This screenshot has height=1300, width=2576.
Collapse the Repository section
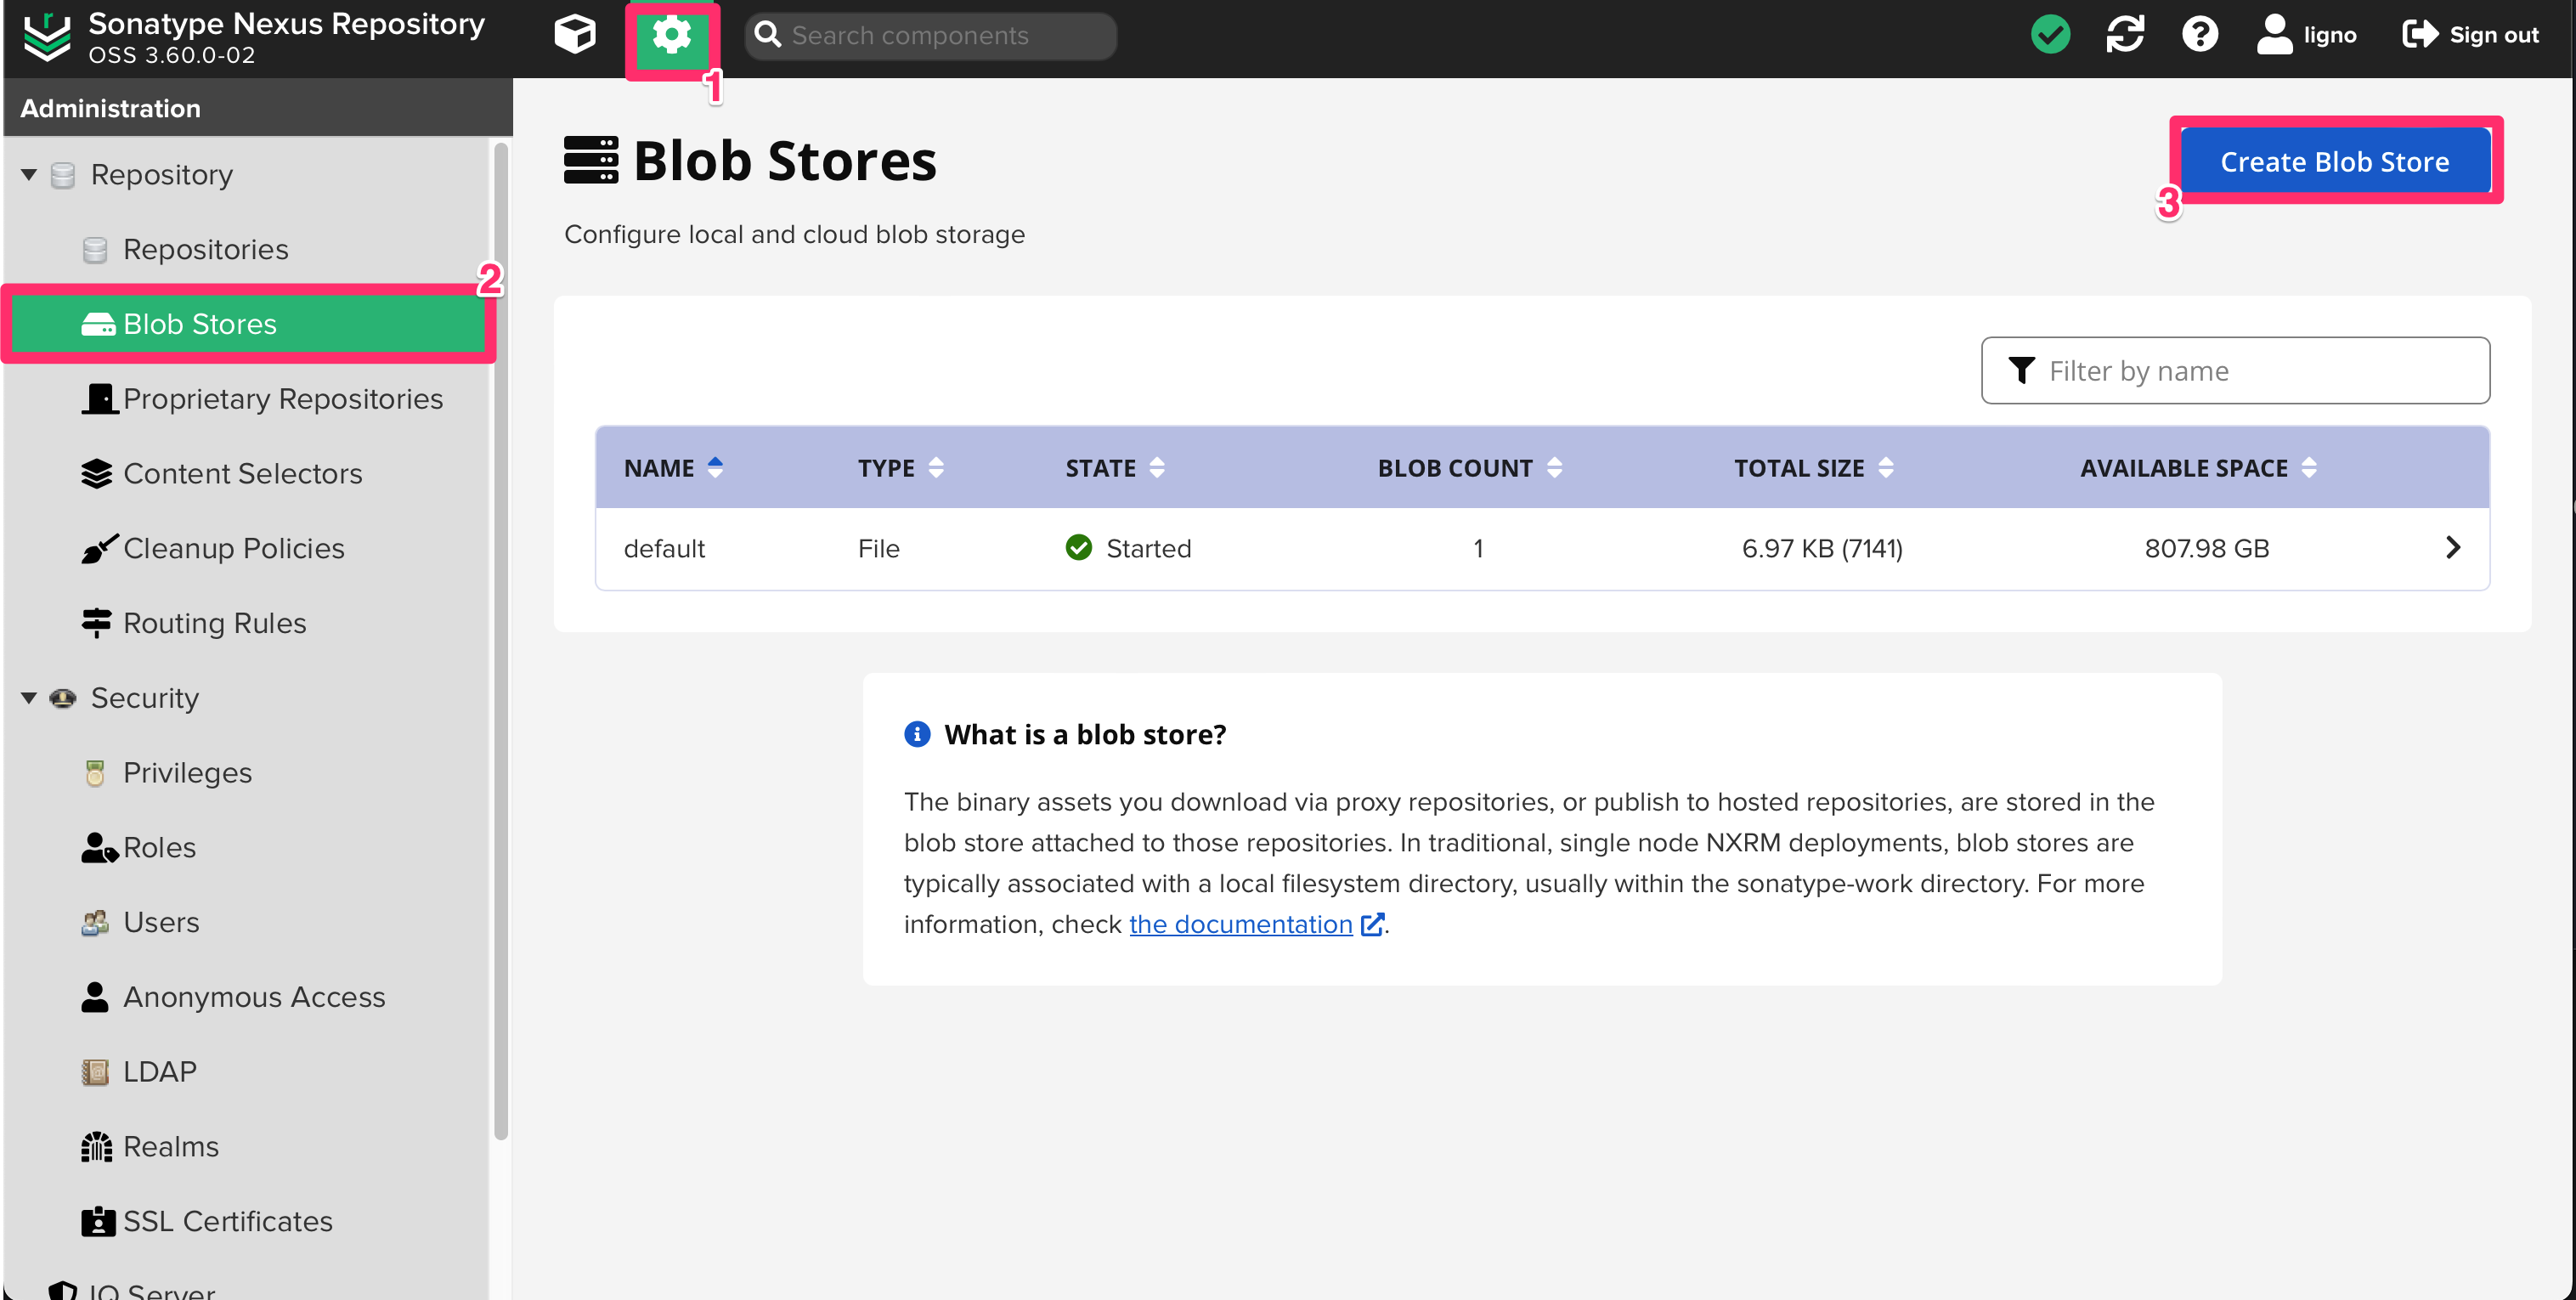29,174
